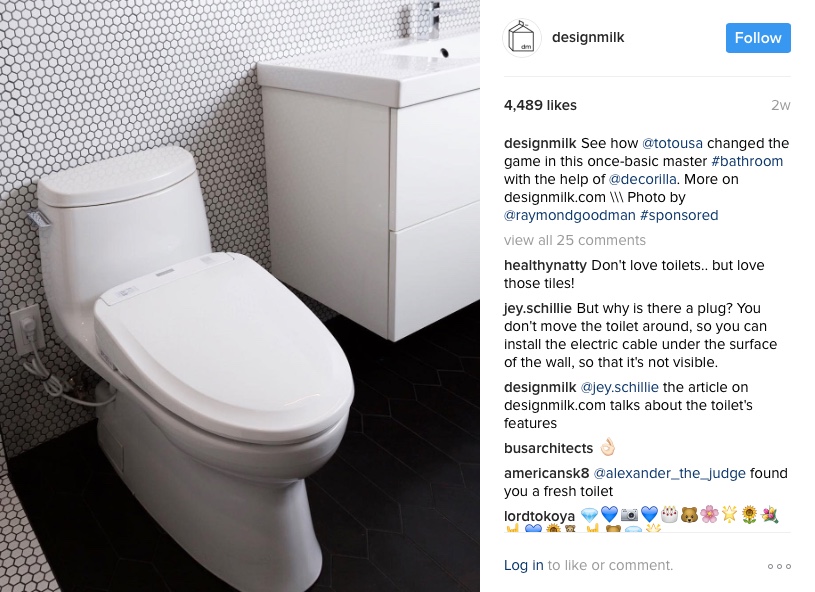The height and width of the screenshot is (592, 815).
Task: Open the @jey.schillie mention in the reply
Action: (619, 387)
